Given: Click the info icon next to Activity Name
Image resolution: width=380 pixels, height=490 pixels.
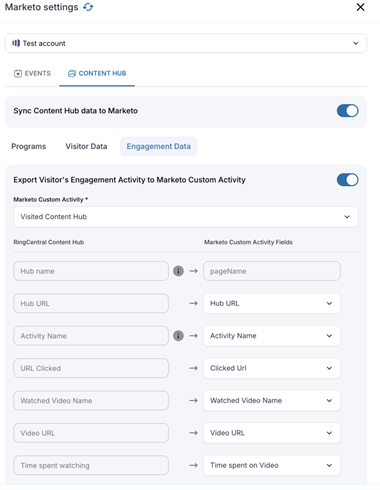Looking at the screenshot, I should (x=178, y=336).
